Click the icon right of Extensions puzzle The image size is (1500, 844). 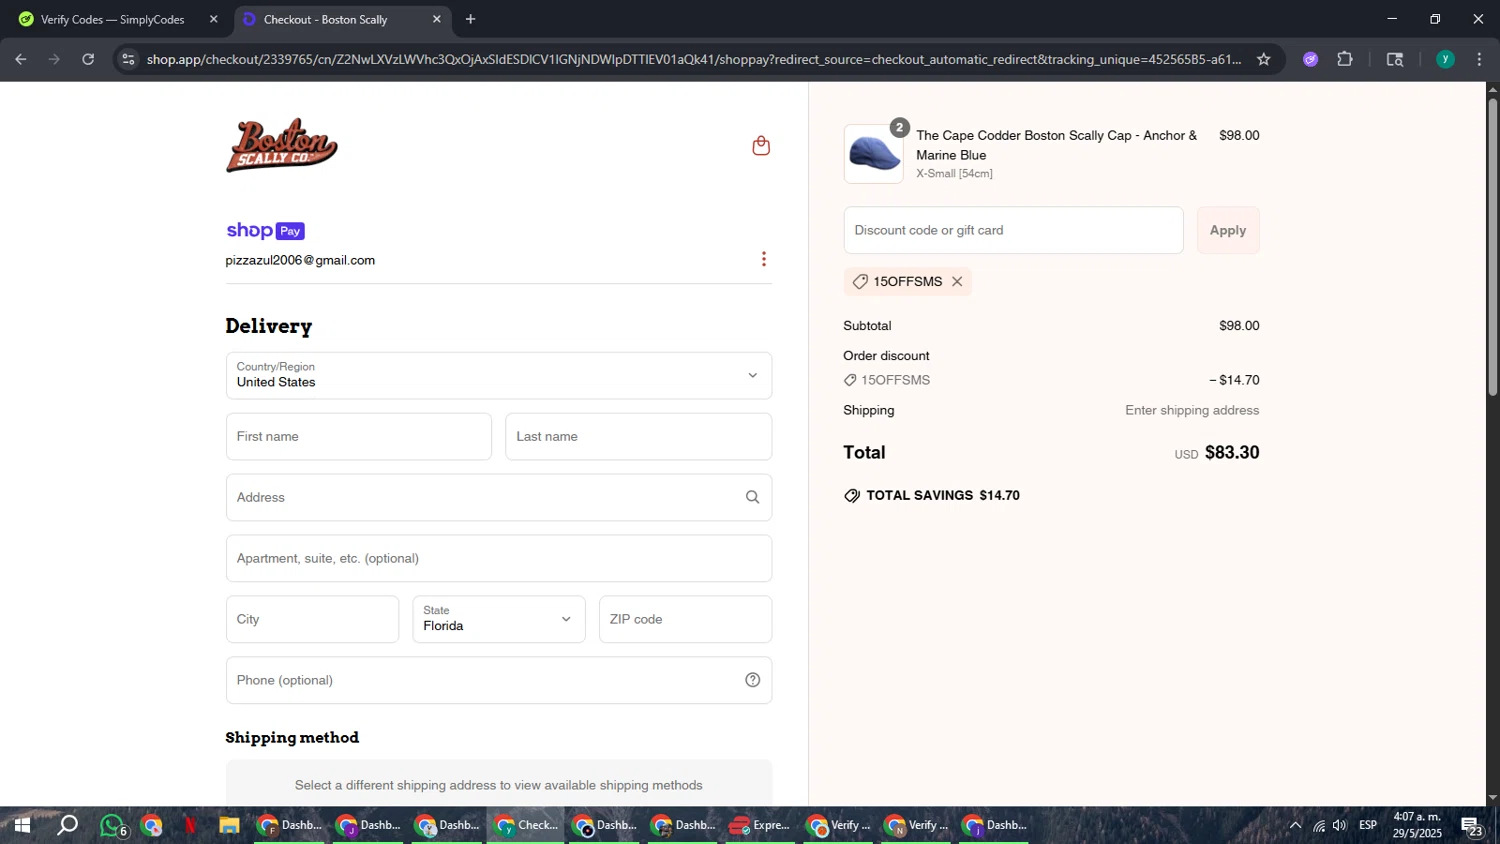(1395, 59)
